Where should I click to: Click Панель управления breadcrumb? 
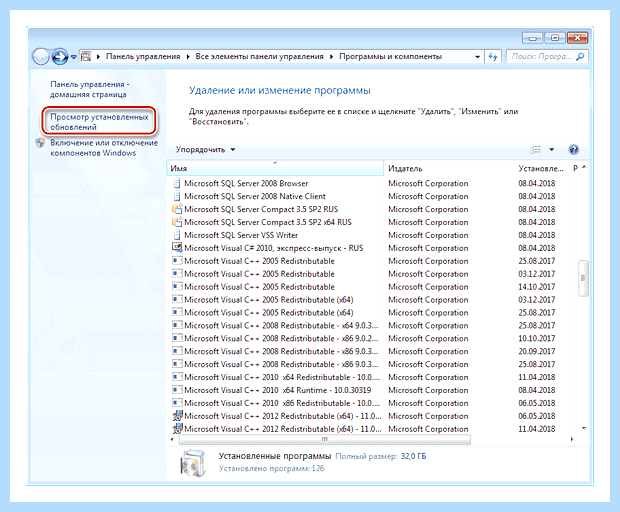143,57
